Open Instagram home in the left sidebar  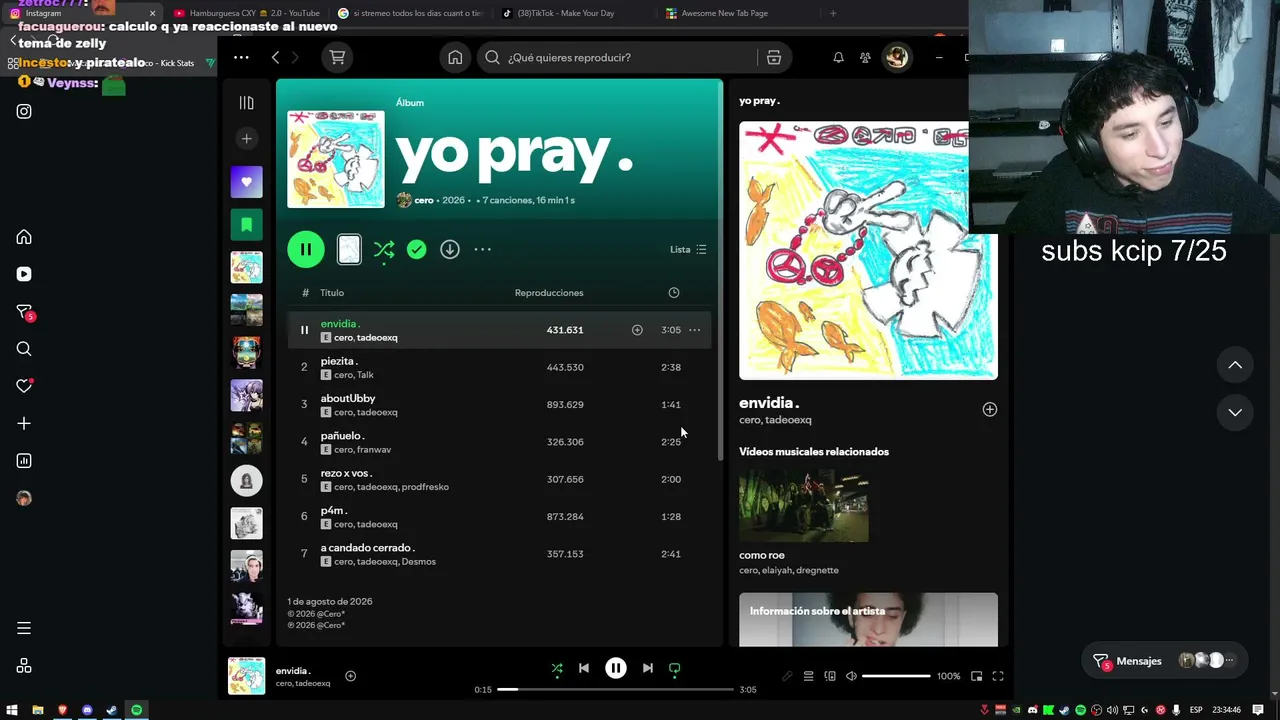tap(24, 237)
